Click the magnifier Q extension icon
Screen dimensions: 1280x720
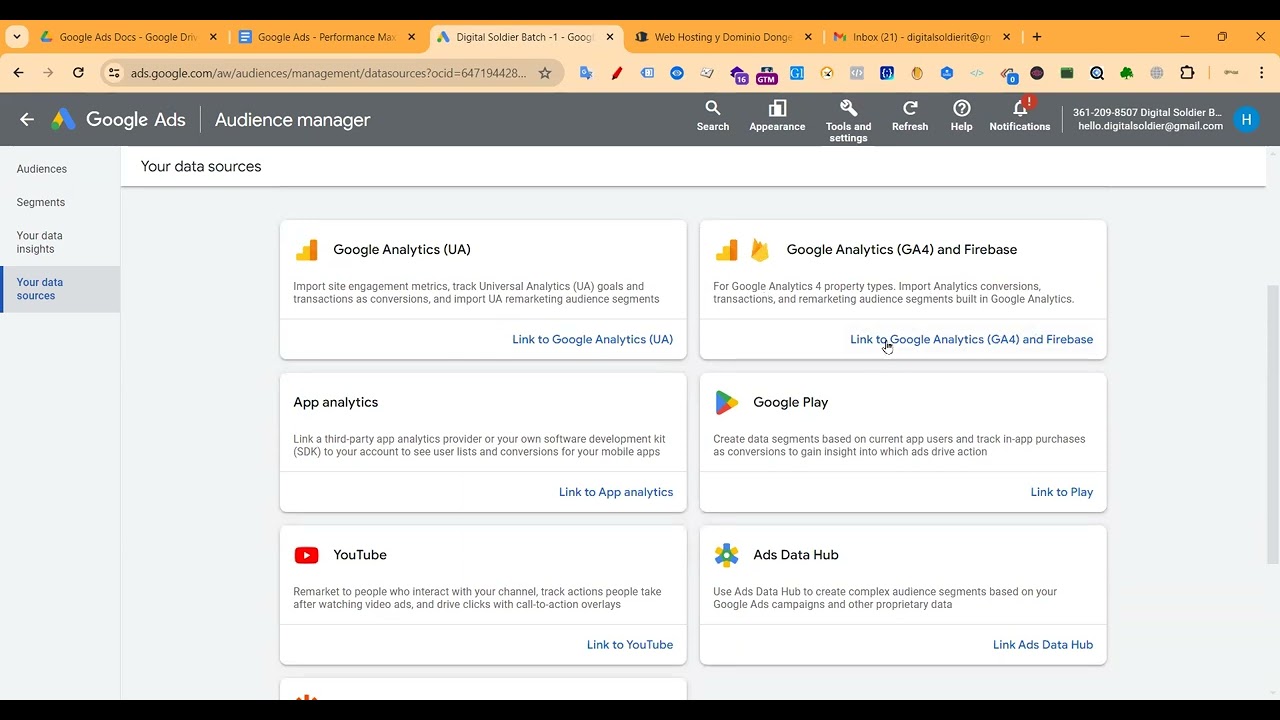[x=1097, y=73]
